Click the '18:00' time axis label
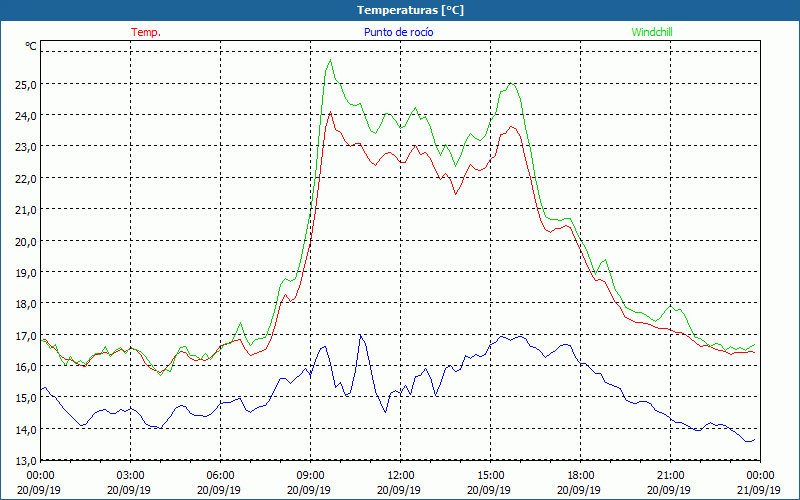 [x=581, y=475]
